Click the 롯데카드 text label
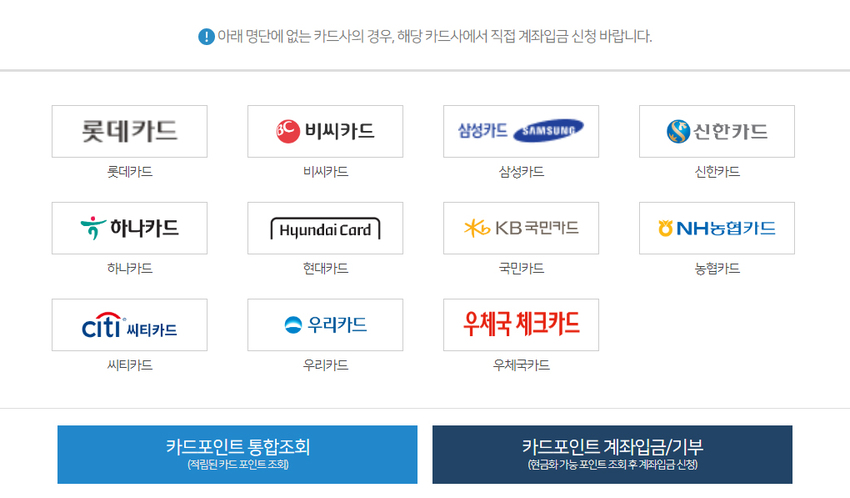Viewport: 850px width, 498px height. (x=130, y=172)
